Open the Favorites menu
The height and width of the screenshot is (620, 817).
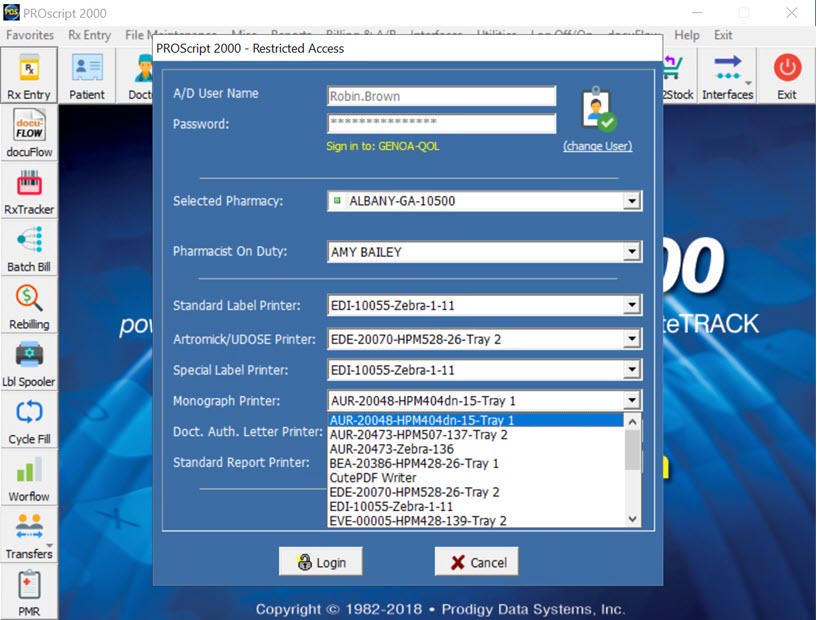coord(30,35)
